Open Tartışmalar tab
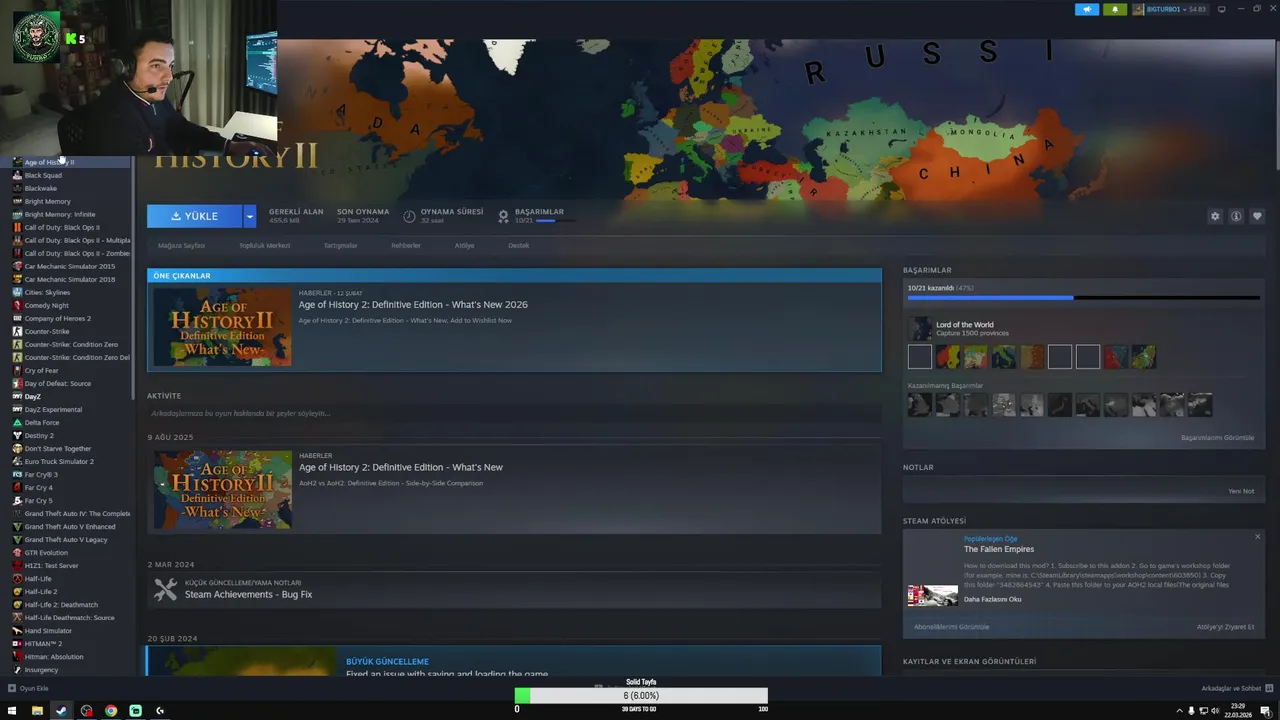Screen dimensions: 1280x720 (x=340, y=245)
